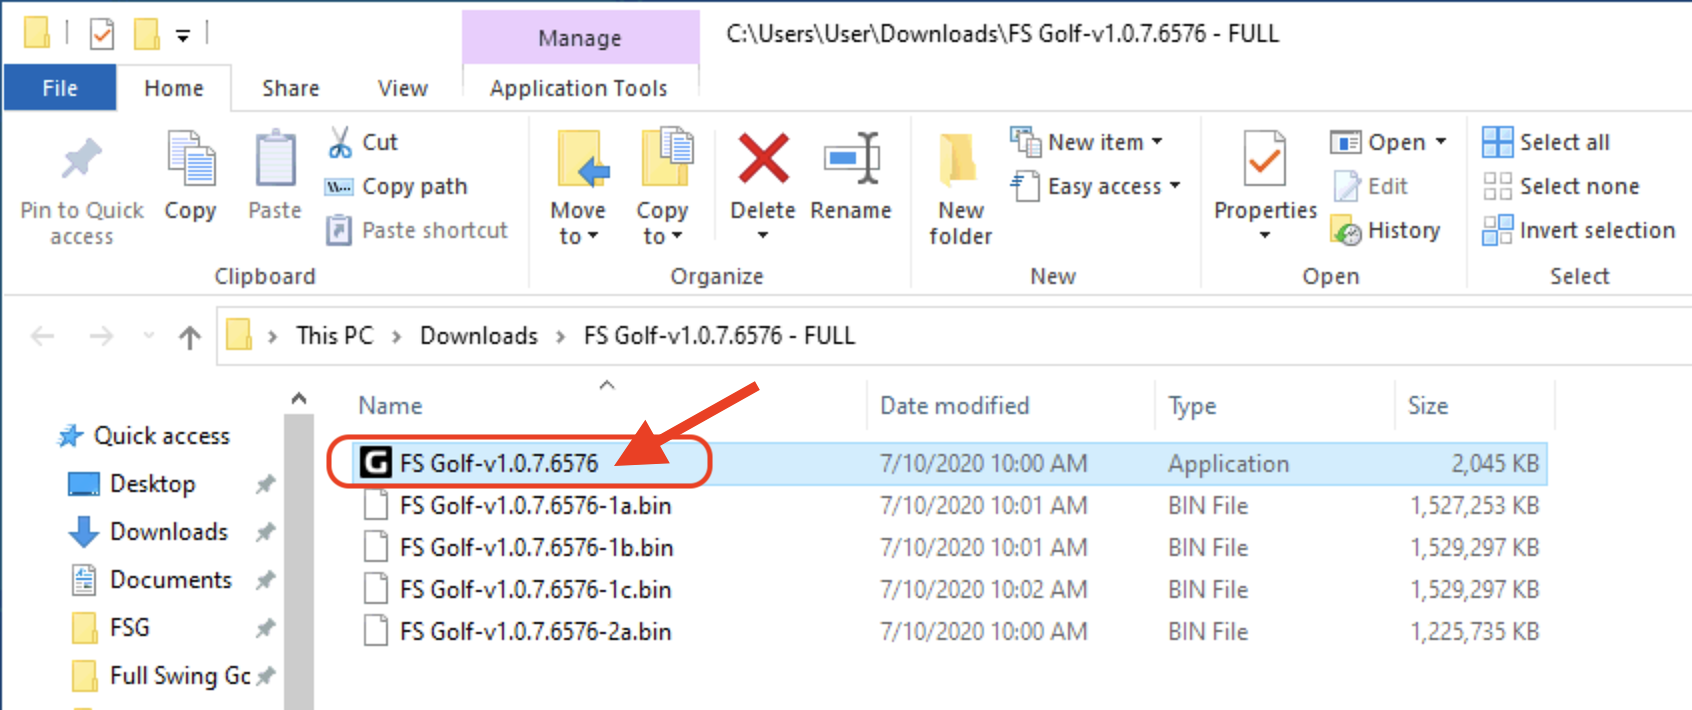Sort files by the Size column header
The height and width of the screenshot is (710, 1692).
click(1428, 406)
